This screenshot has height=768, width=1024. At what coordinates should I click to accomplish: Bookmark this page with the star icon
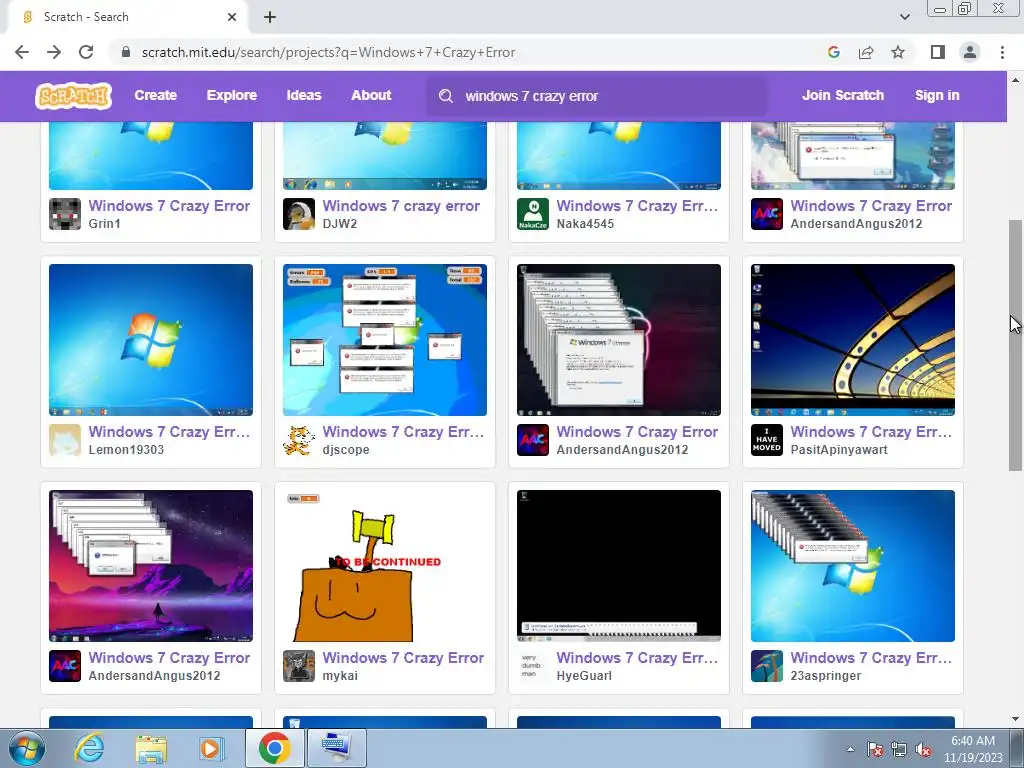tap(898, 52)
